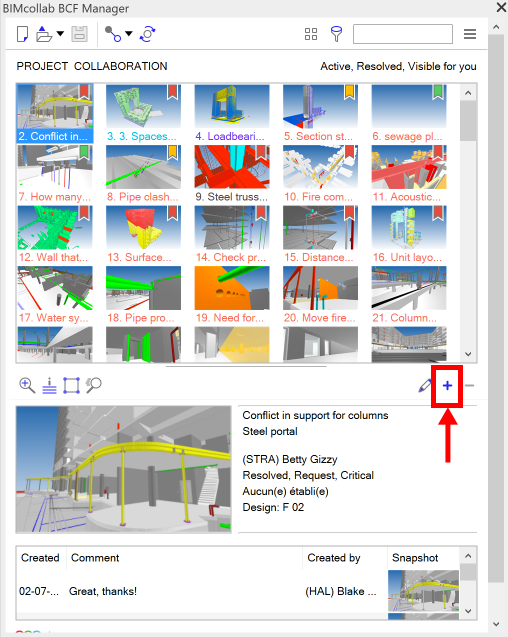Open the issue filter funnel
508x637 pixels.
(336, 34)
